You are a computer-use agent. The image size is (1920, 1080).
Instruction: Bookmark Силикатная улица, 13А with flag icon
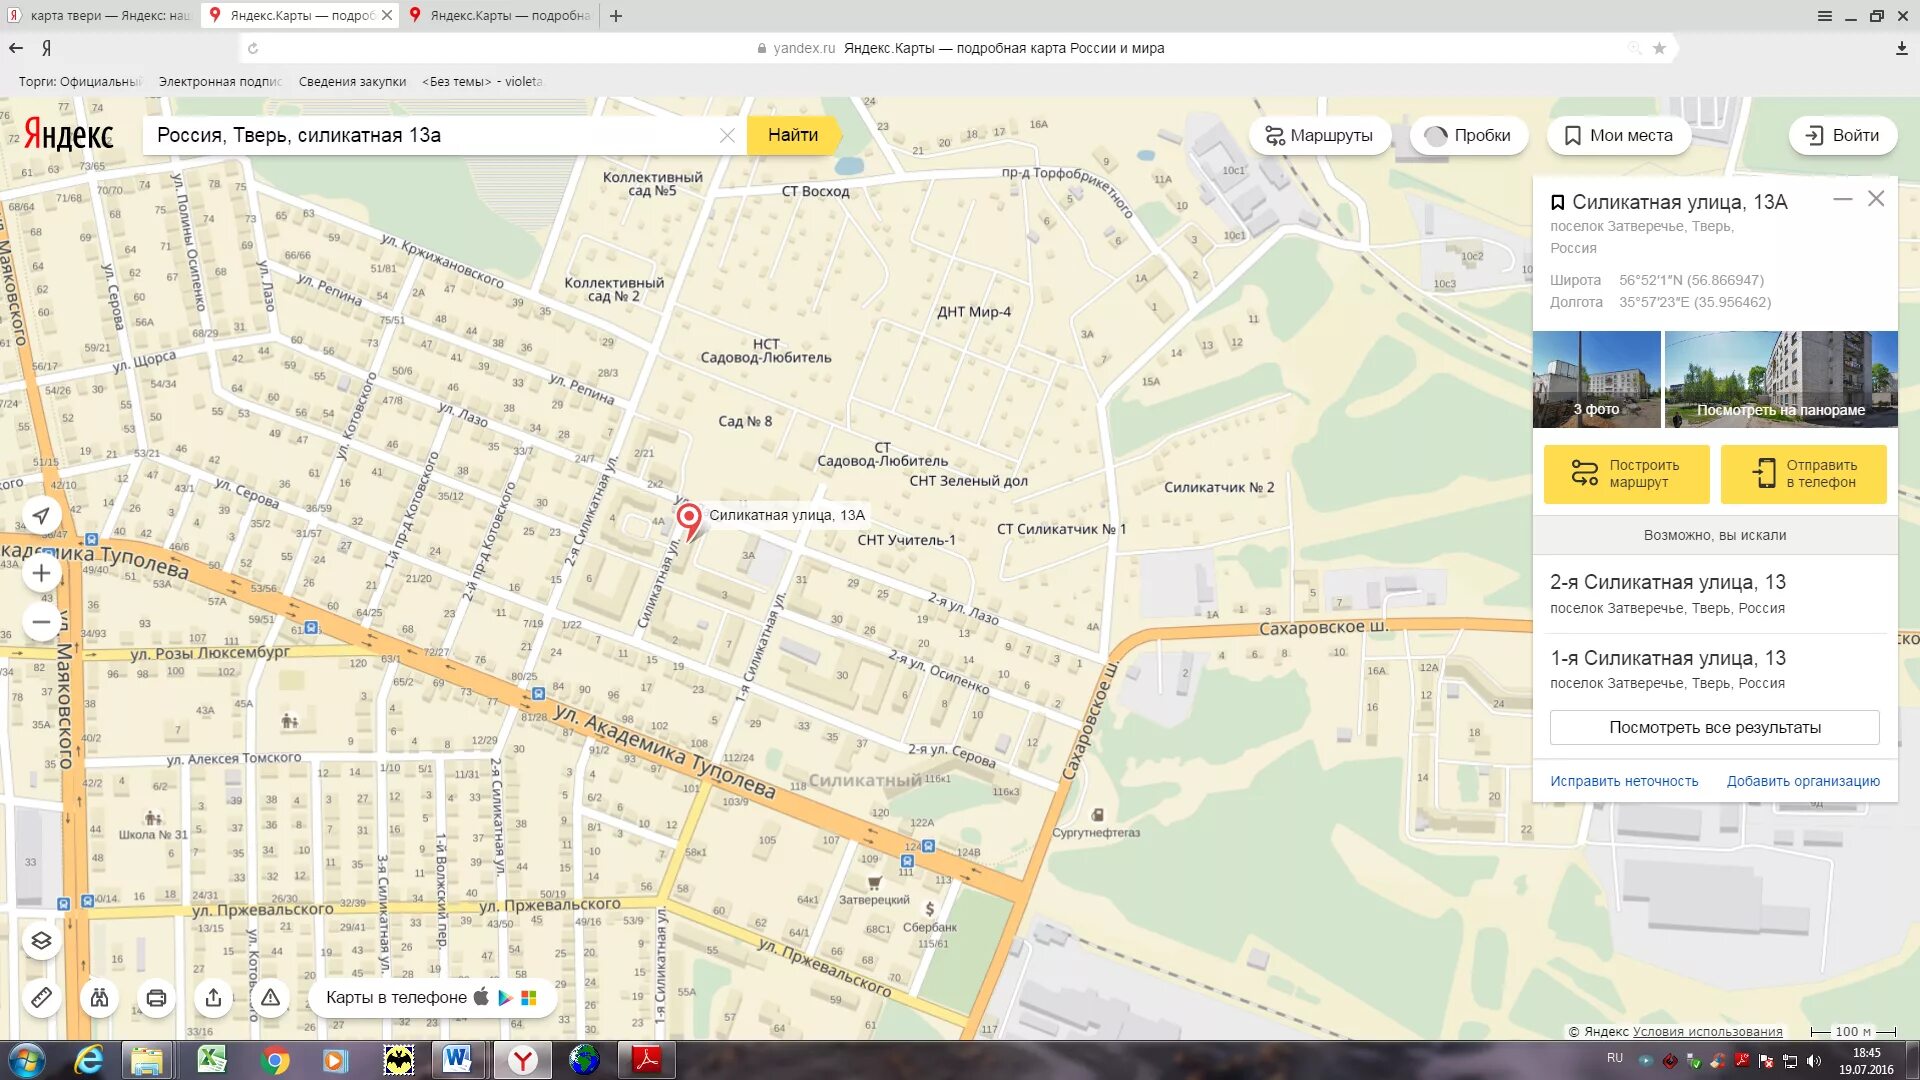[x=1557, y=203]
